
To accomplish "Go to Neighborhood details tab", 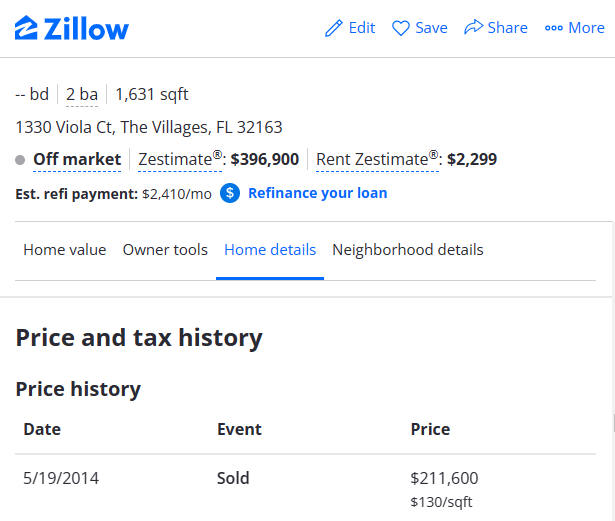I will [408, 250].
